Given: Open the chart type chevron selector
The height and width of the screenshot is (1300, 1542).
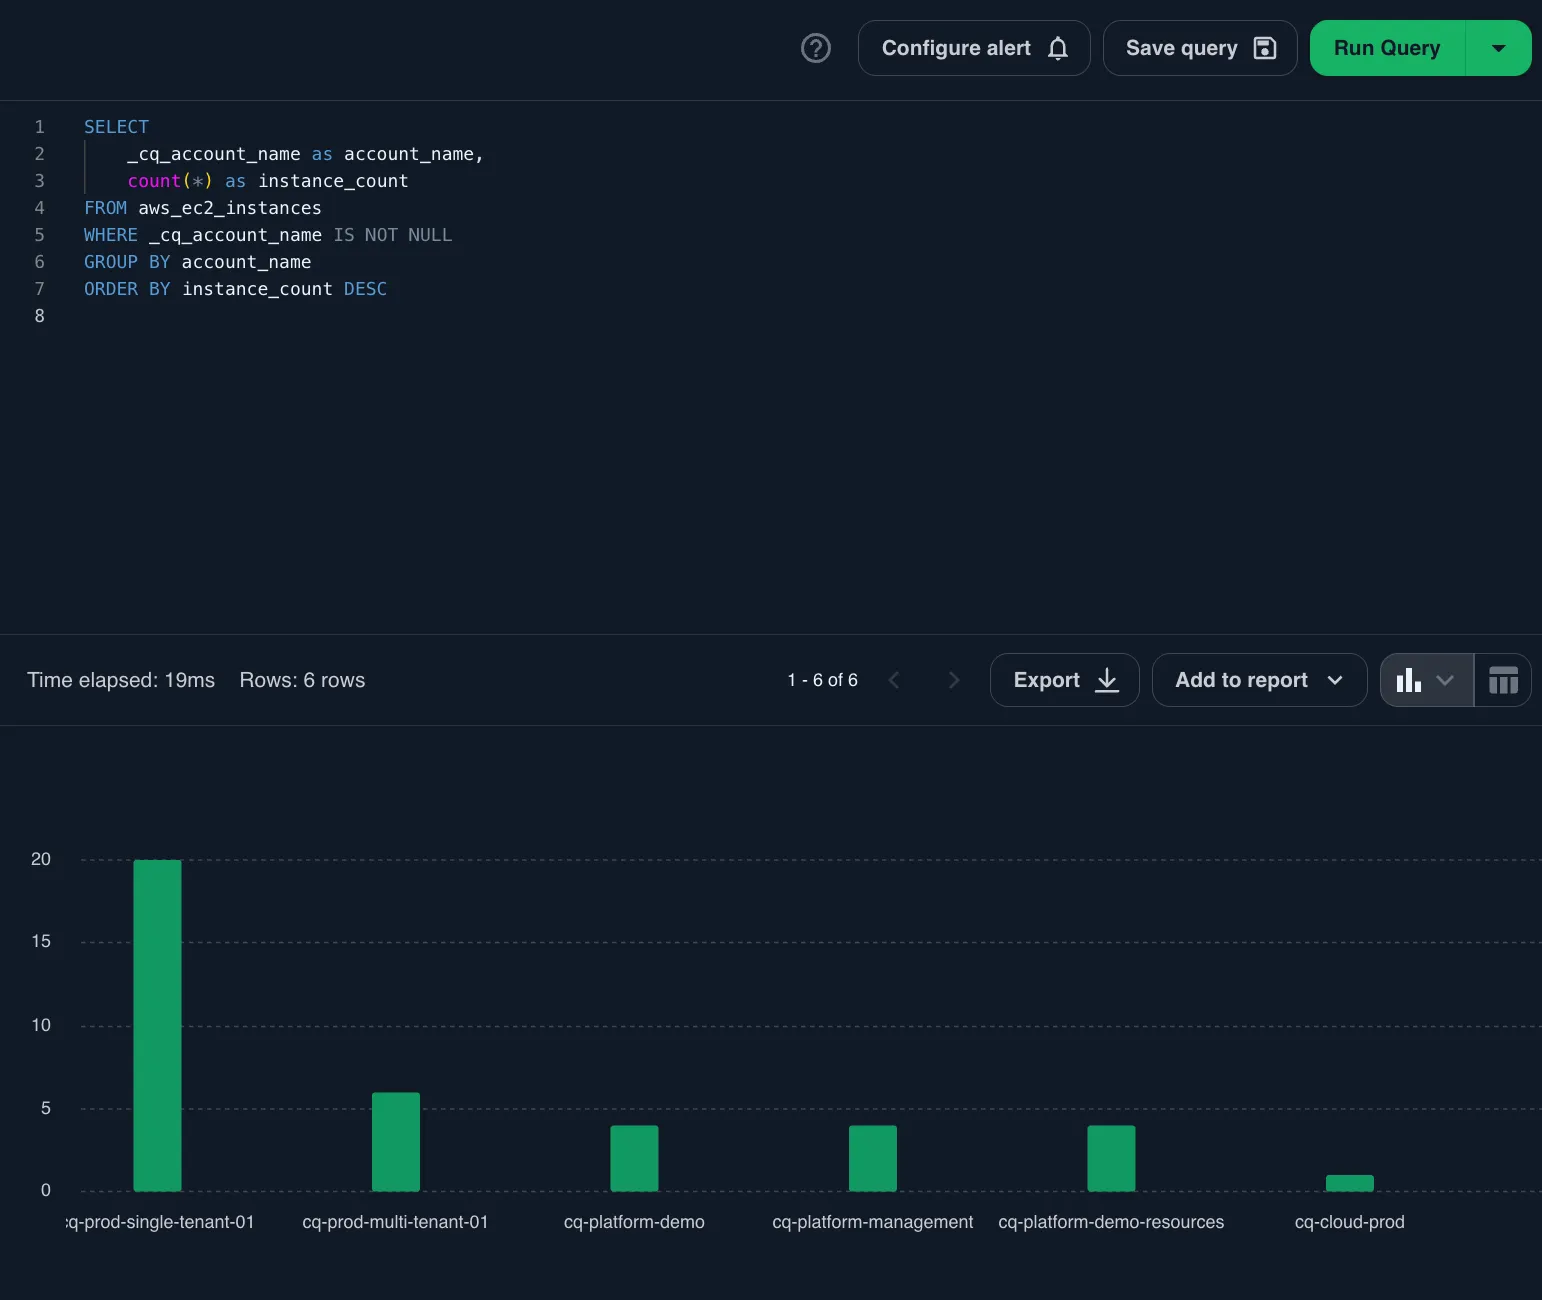Looking at the screenshot, I should pos(1443,680).
